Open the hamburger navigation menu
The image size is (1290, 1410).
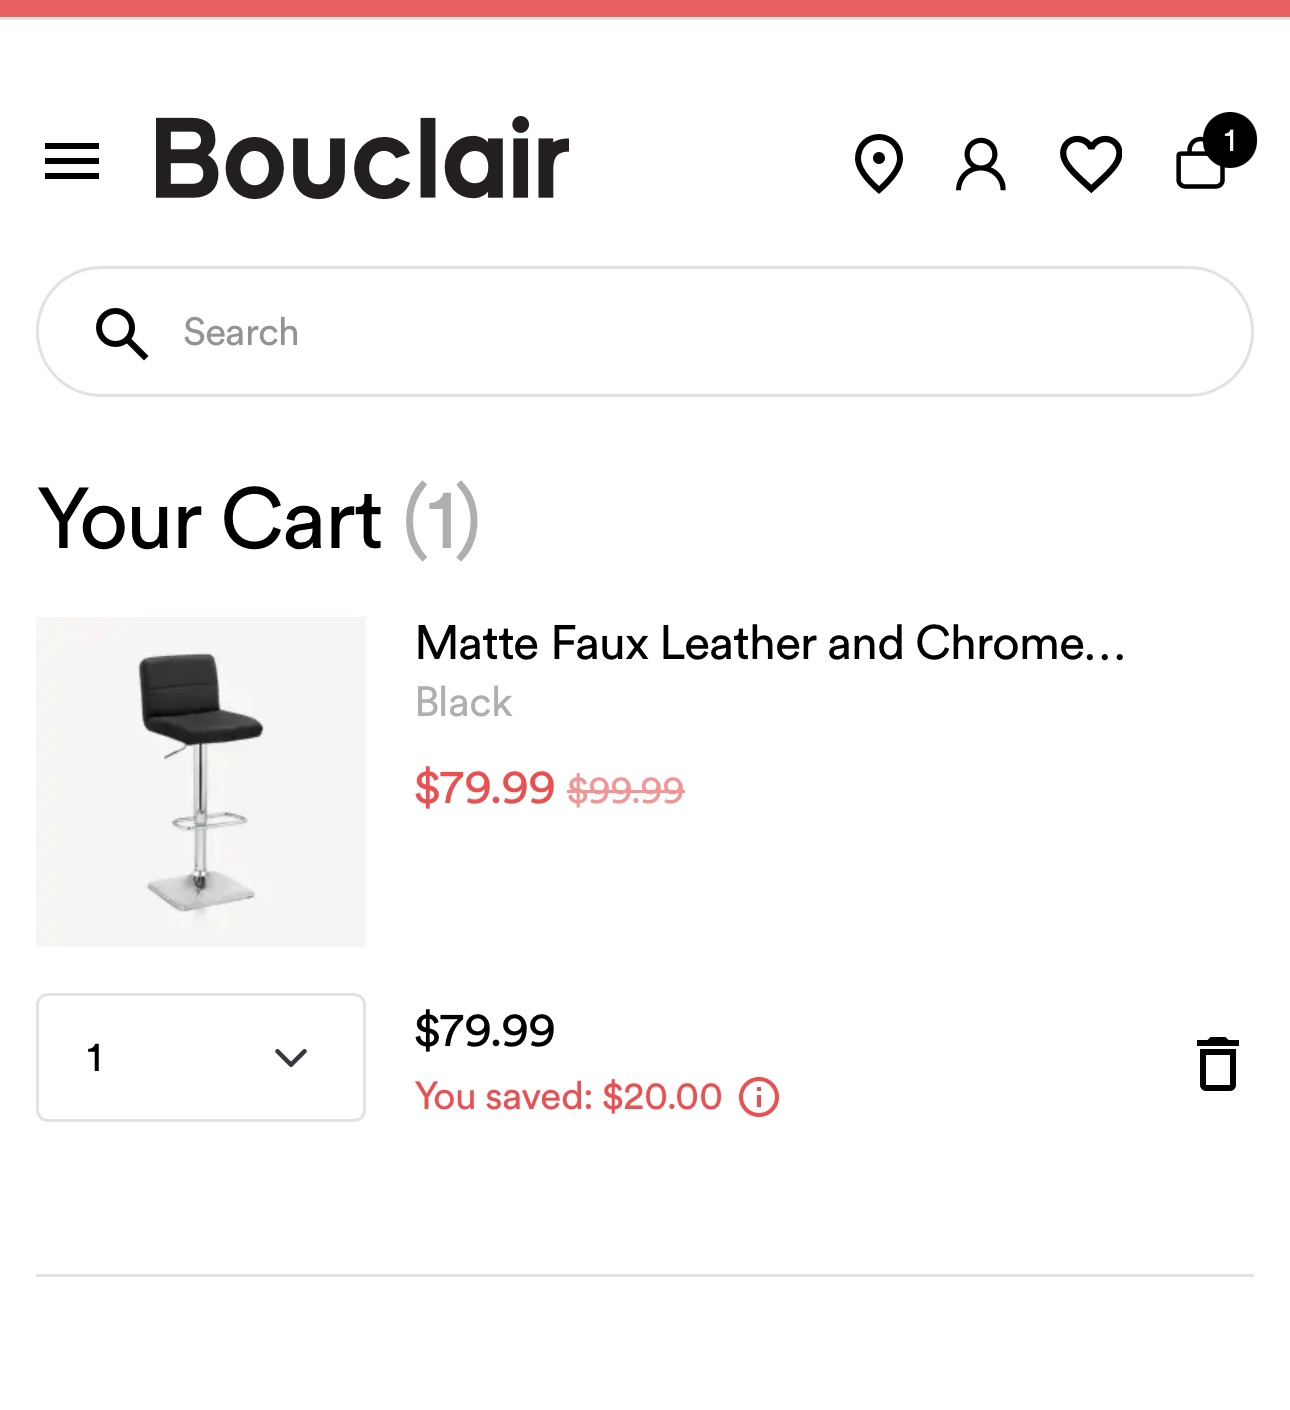click(x=72, y=161)
